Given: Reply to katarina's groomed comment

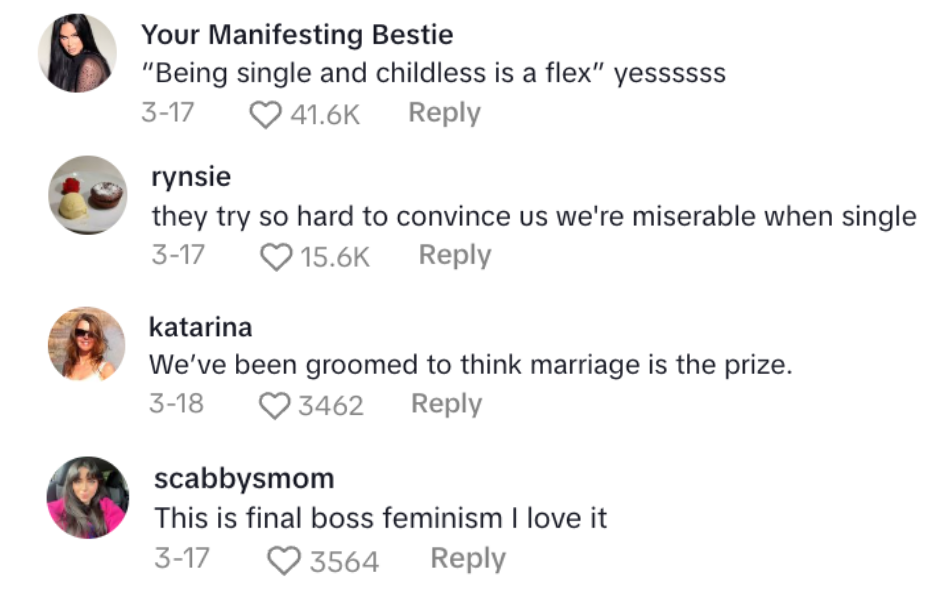Looking at the screenshot, I should [x=446, y=404].
